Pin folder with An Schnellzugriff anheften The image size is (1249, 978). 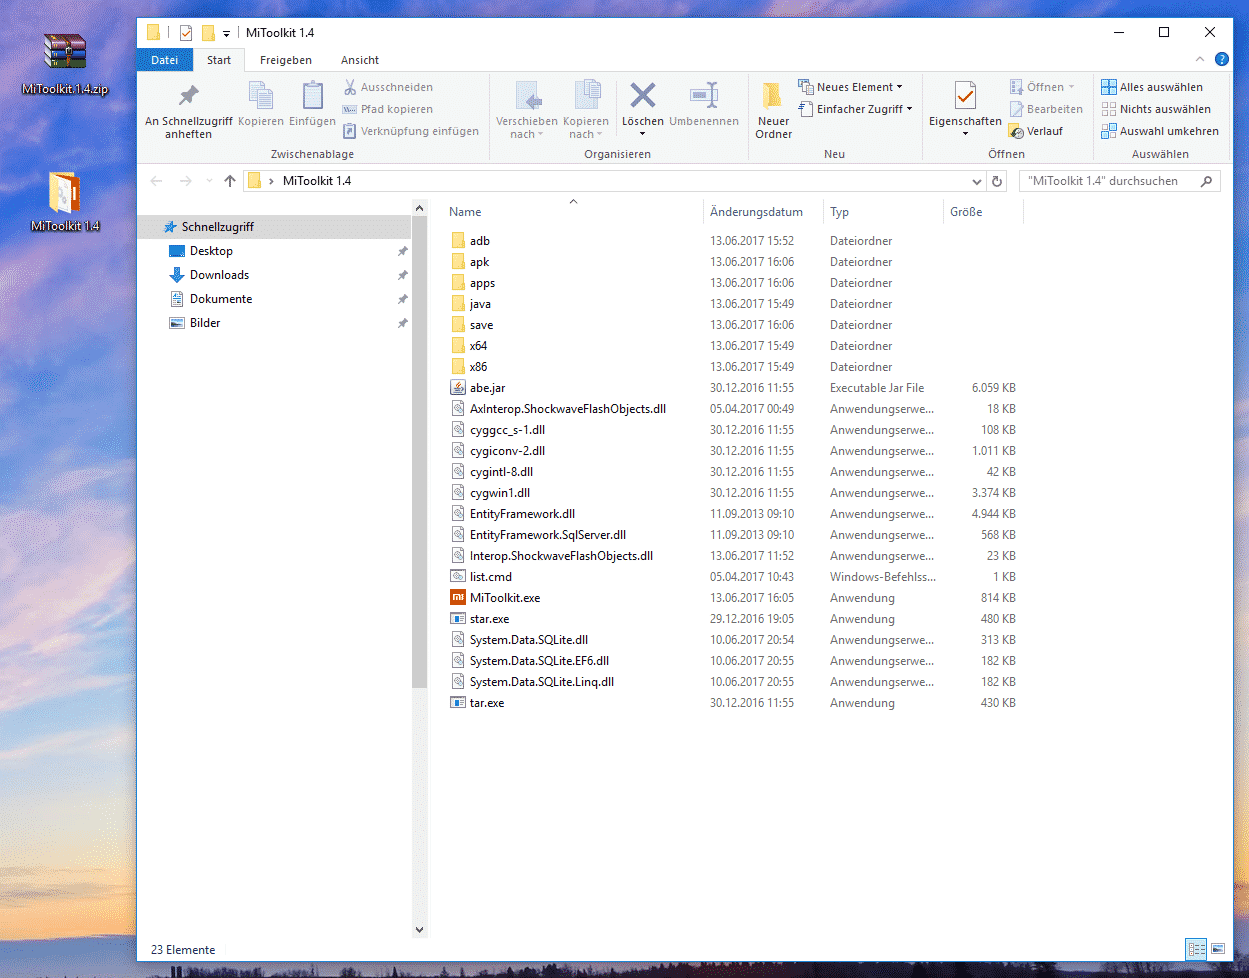tap(188, 97)
